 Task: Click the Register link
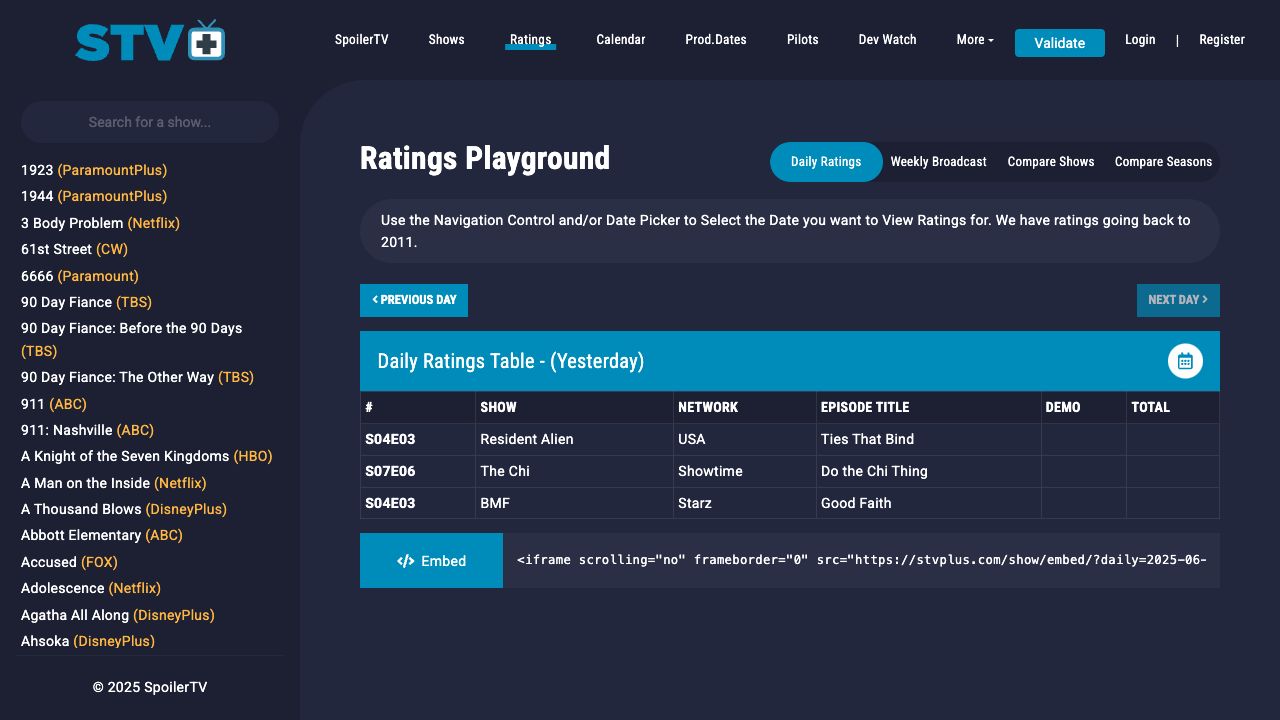point(1221,40)
